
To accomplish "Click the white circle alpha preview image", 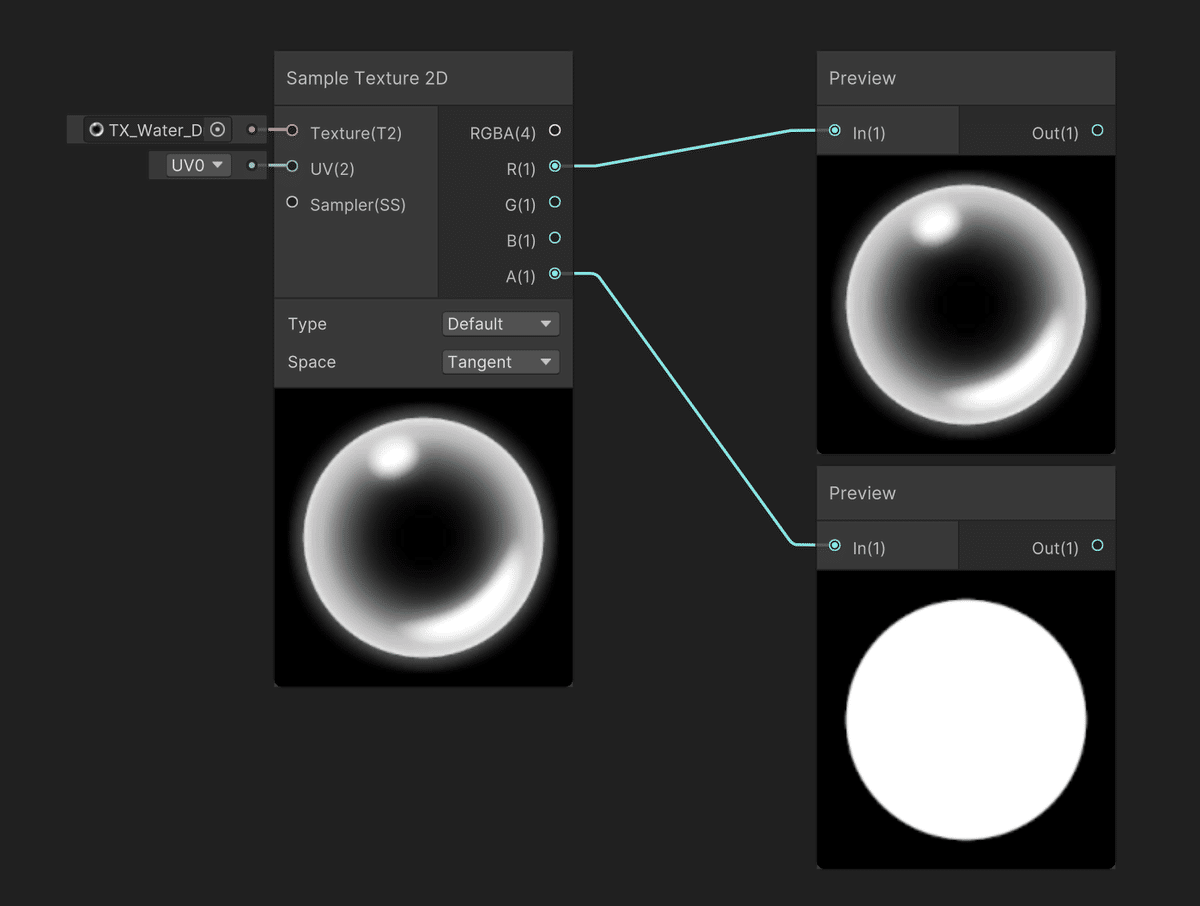I will (x=966, y=720).
